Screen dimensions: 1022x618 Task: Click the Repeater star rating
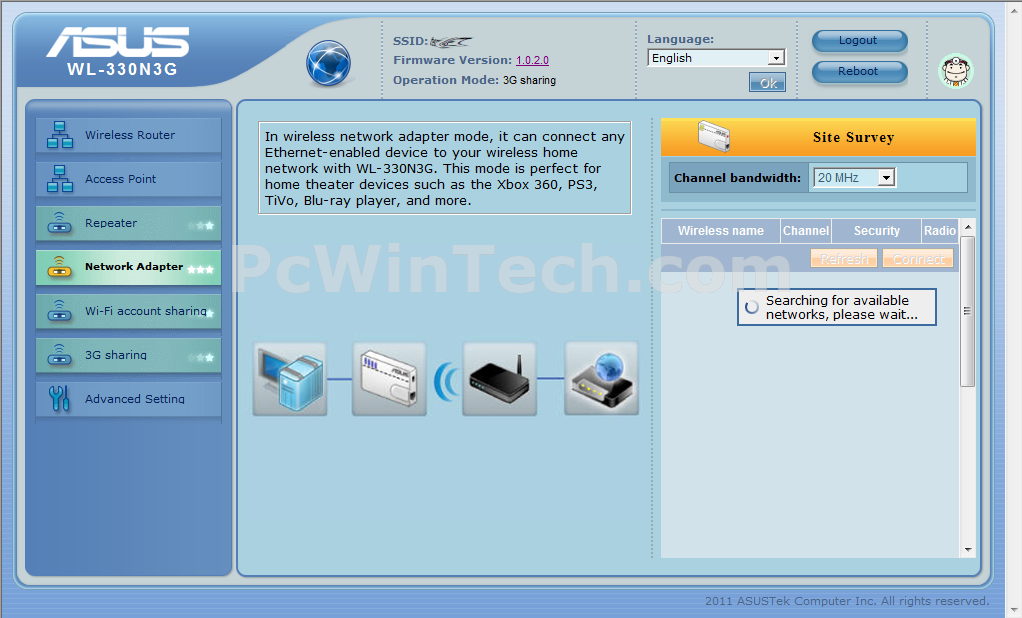pyautogui.click(x=202, y=226)
